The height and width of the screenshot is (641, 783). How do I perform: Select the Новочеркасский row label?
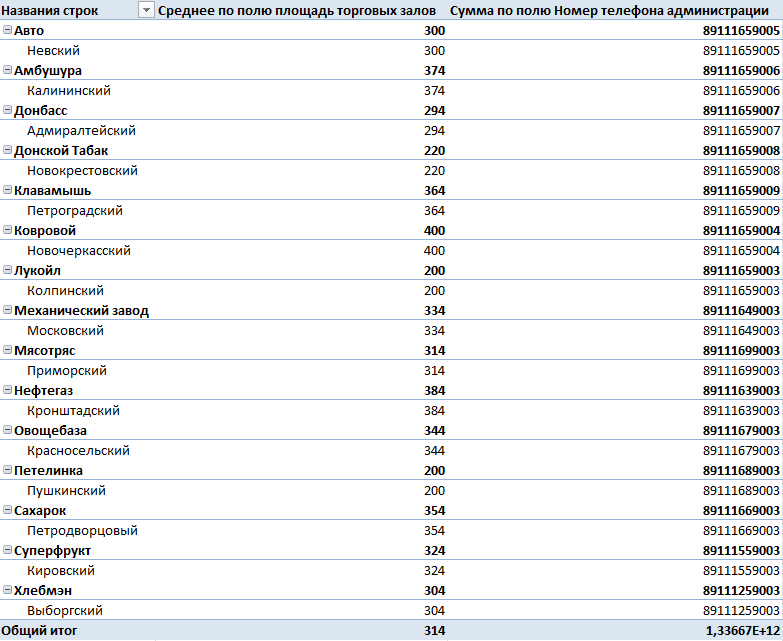tap(79, 250)
